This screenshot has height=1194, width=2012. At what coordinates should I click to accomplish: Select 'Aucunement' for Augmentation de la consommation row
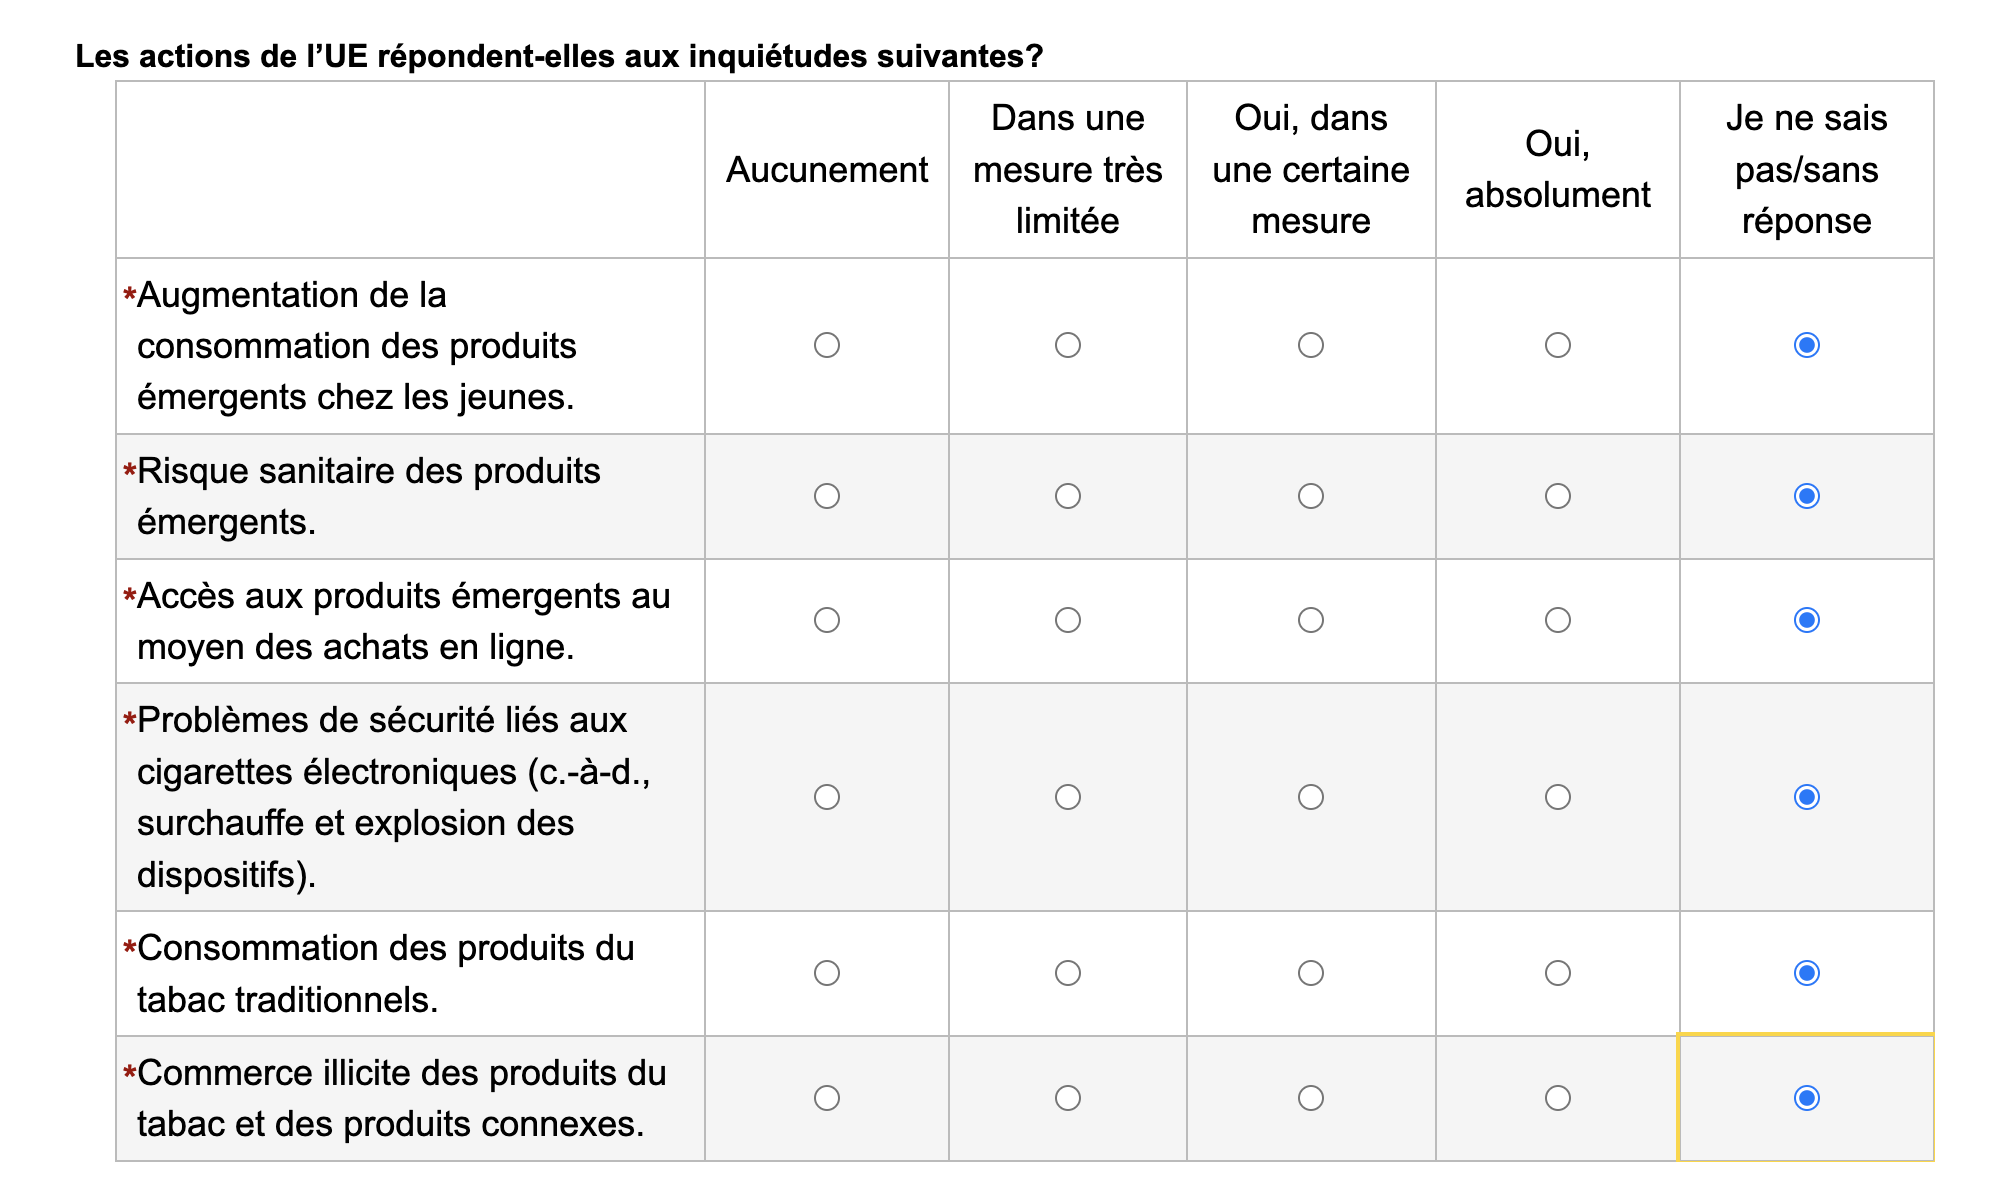point(827,345)
